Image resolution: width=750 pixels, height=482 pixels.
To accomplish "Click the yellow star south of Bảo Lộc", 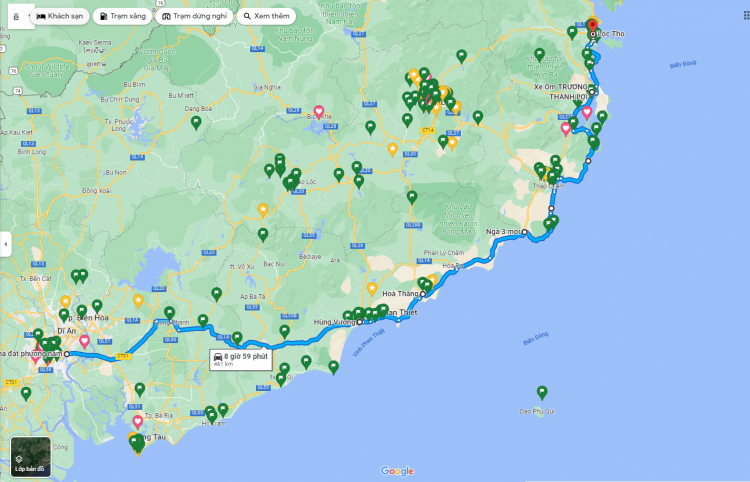I will pos(263,210).
